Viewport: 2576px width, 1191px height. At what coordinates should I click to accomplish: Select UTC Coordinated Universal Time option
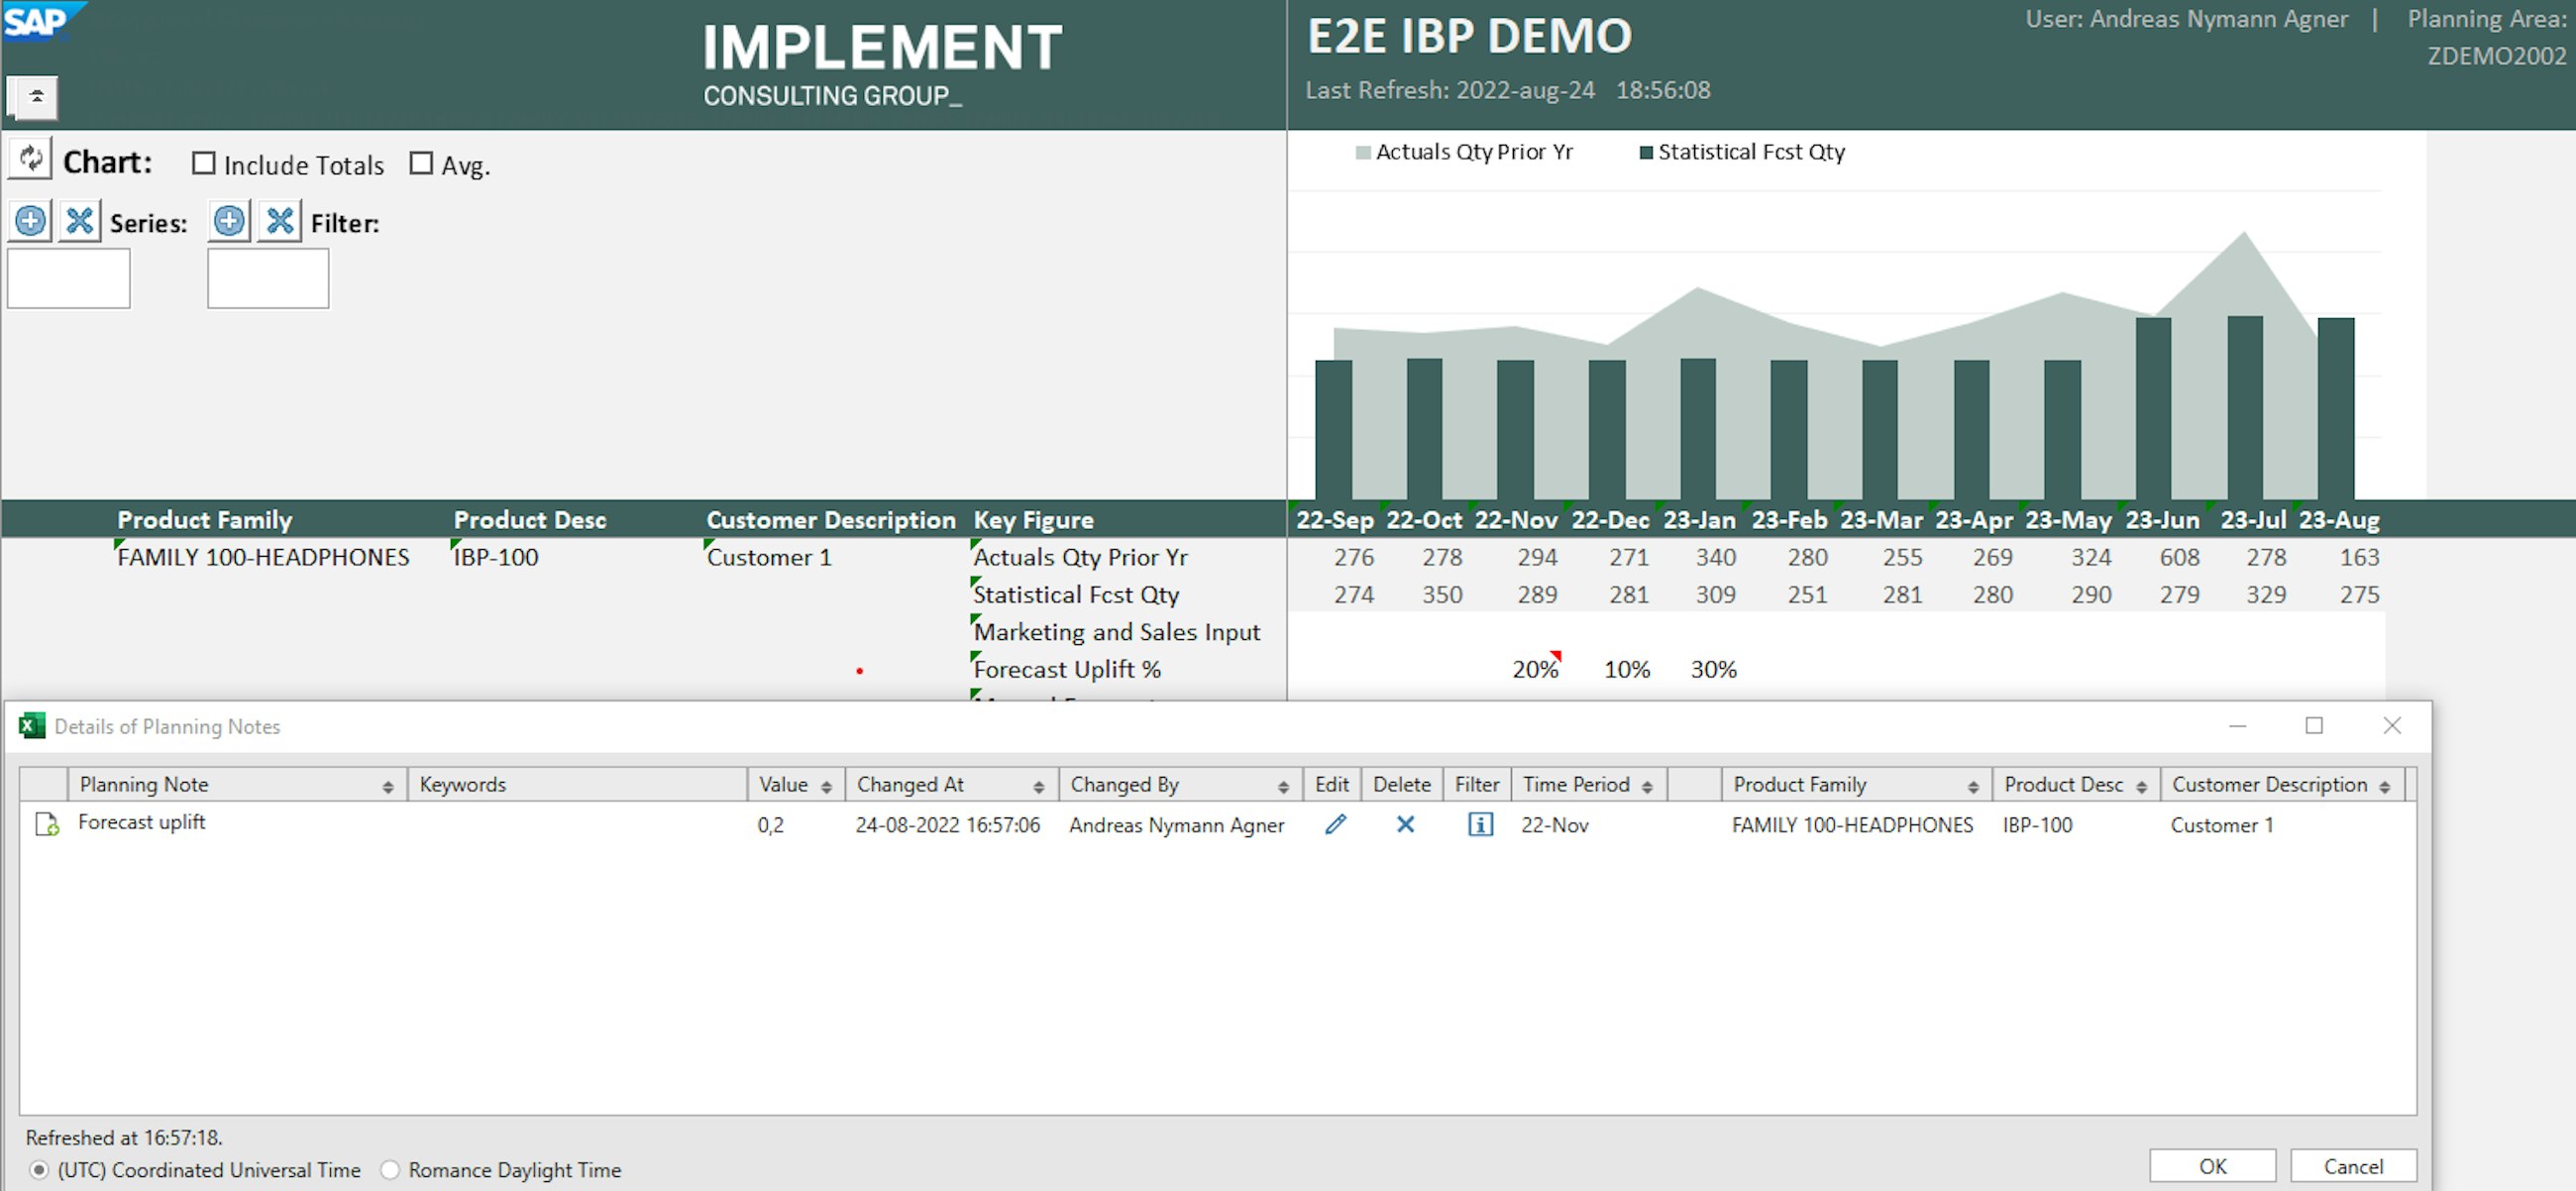39,1169
